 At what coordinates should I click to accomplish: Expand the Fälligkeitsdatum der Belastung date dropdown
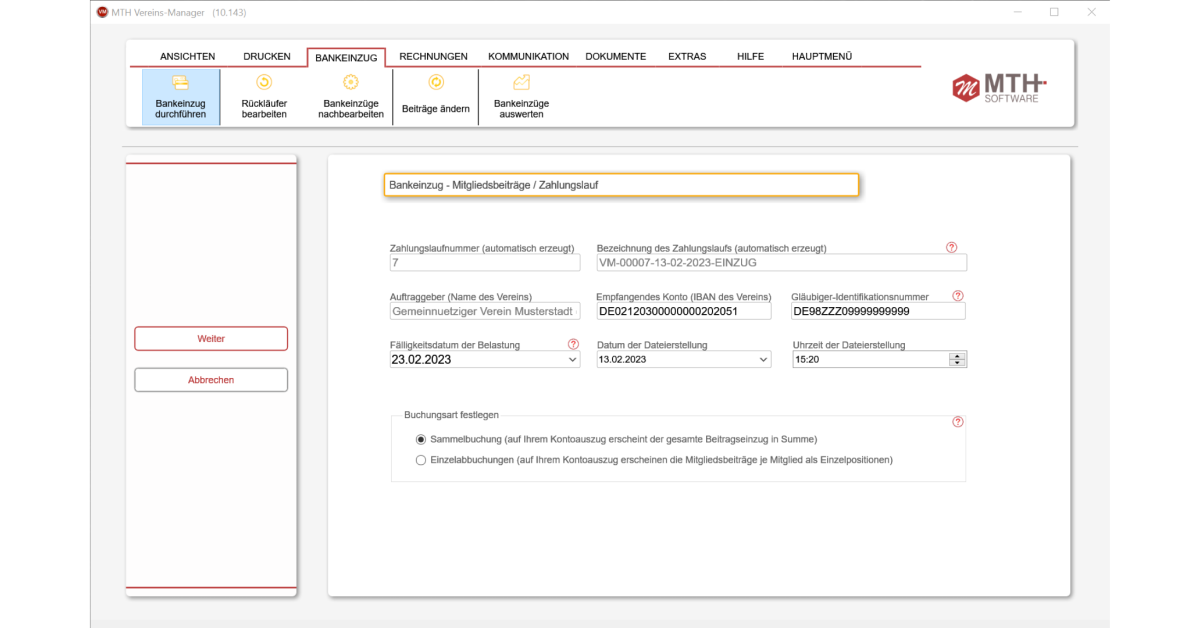tap(573, 360)
